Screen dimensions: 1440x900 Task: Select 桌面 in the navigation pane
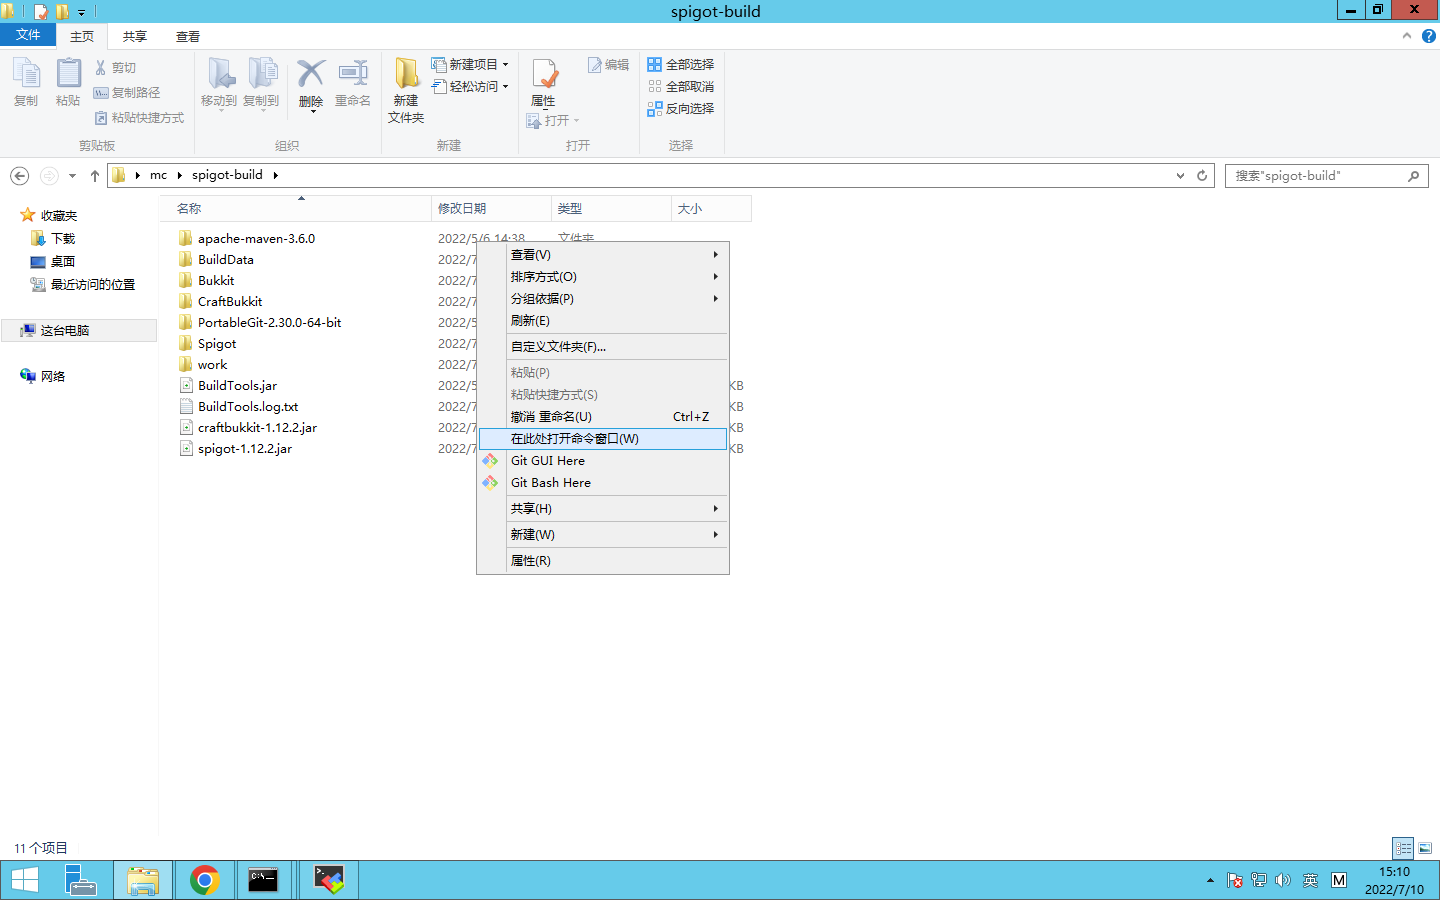coord(63,261)
